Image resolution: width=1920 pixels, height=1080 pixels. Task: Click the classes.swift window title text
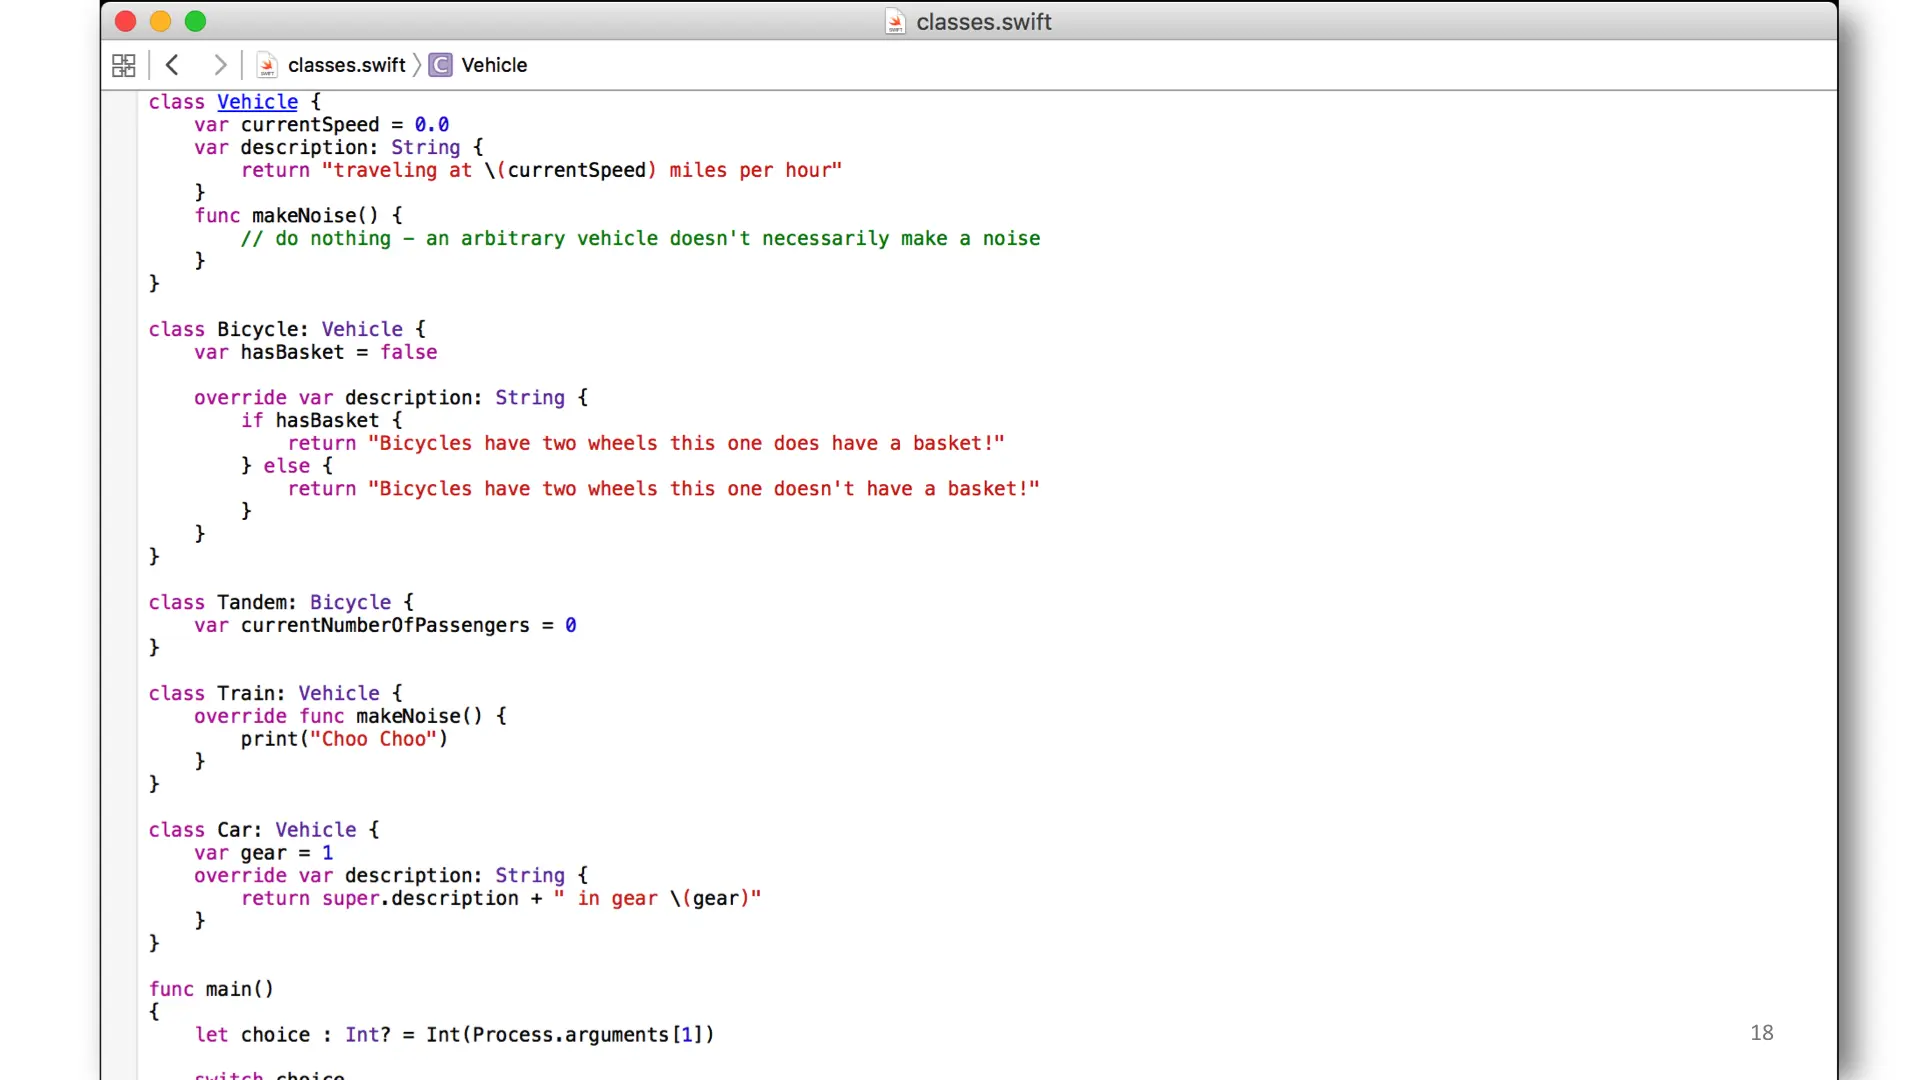point(983,22)
